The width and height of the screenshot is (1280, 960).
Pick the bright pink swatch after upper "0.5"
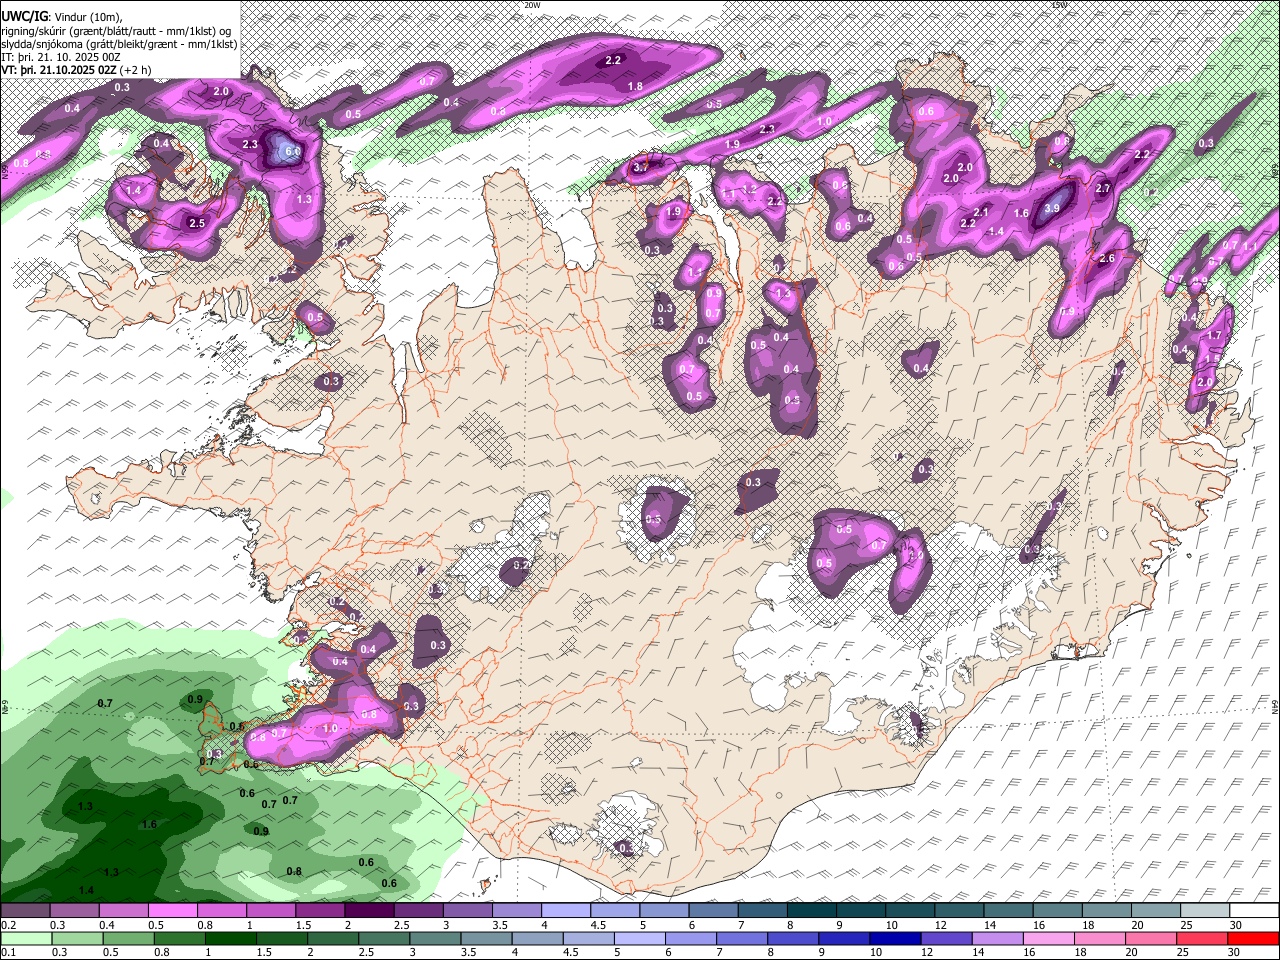pyautogui.click(x=173, y=911)
